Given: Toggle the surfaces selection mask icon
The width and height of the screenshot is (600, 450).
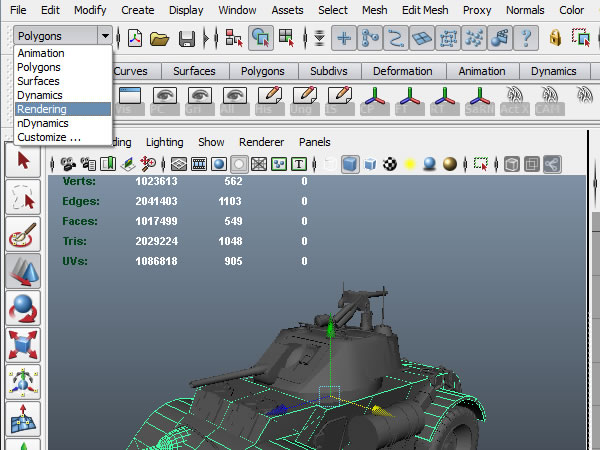Looking at the screenshot, I should pos(422,38).
